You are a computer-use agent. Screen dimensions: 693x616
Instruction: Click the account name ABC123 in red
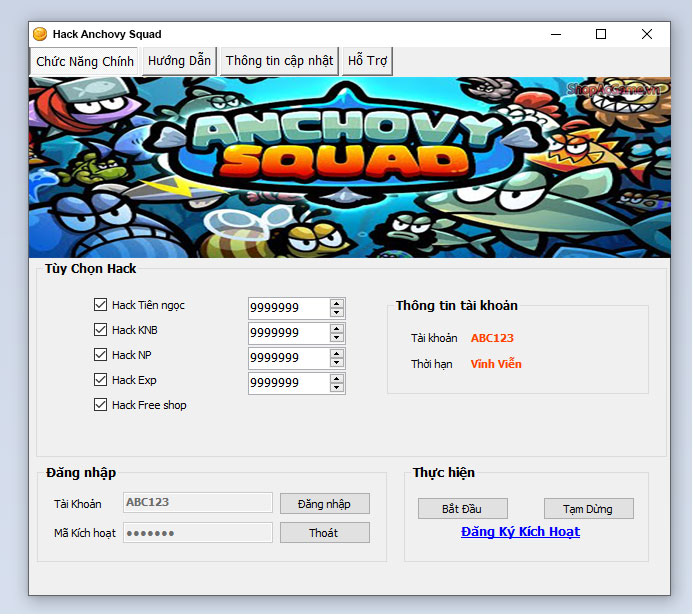tap(492, 338)
